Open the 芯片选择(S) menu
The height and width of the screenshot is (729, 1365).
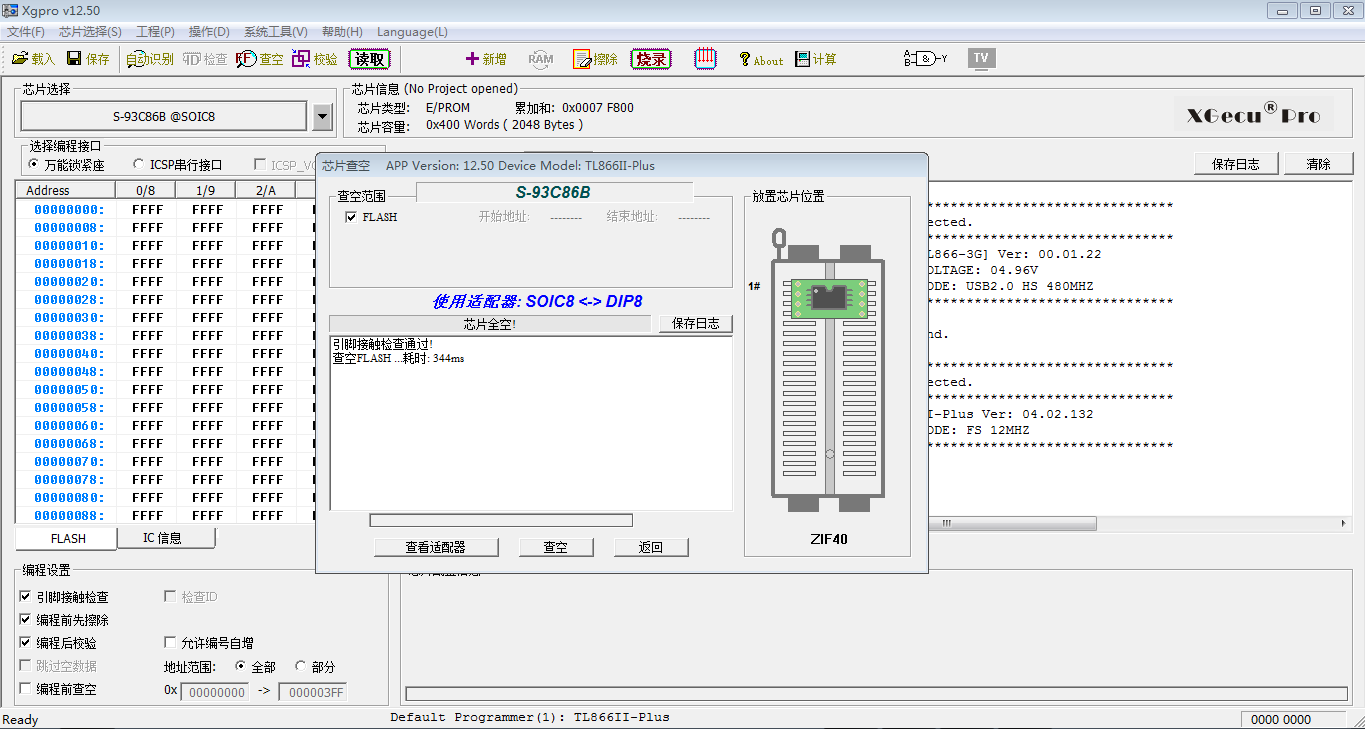click(x=90, y=32)
